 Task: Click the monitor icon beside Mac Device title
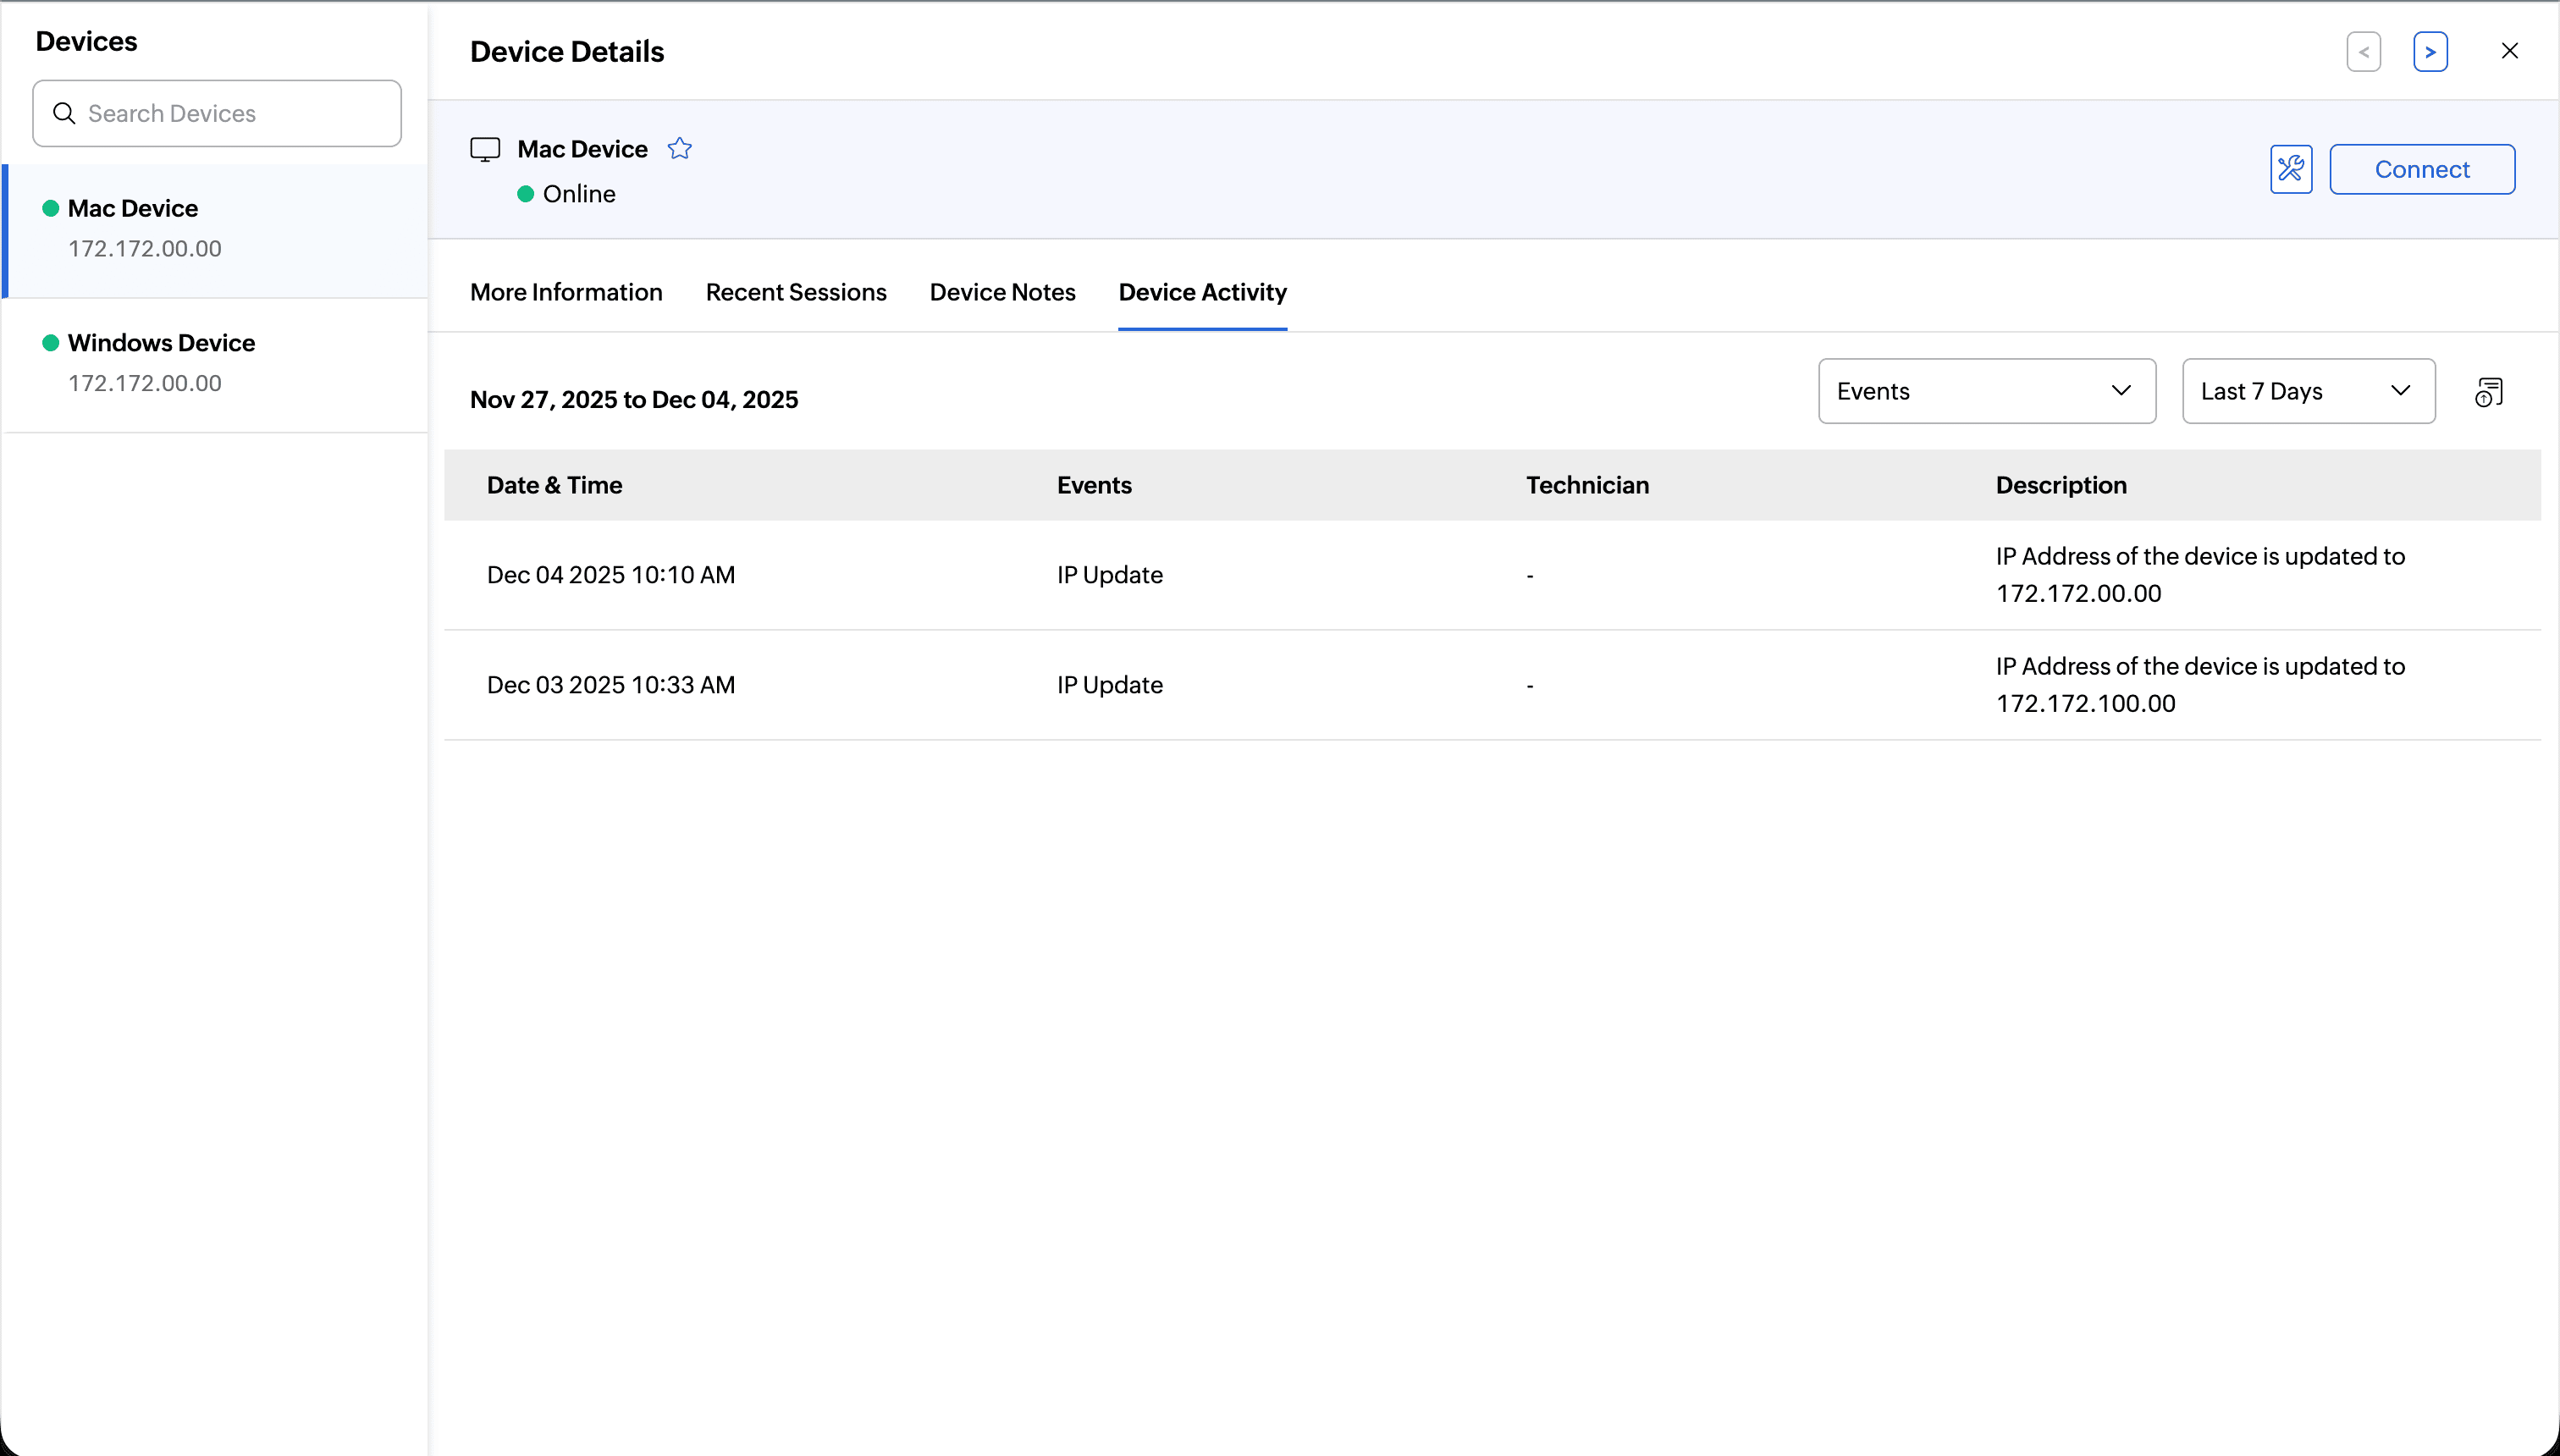(485, 150)
